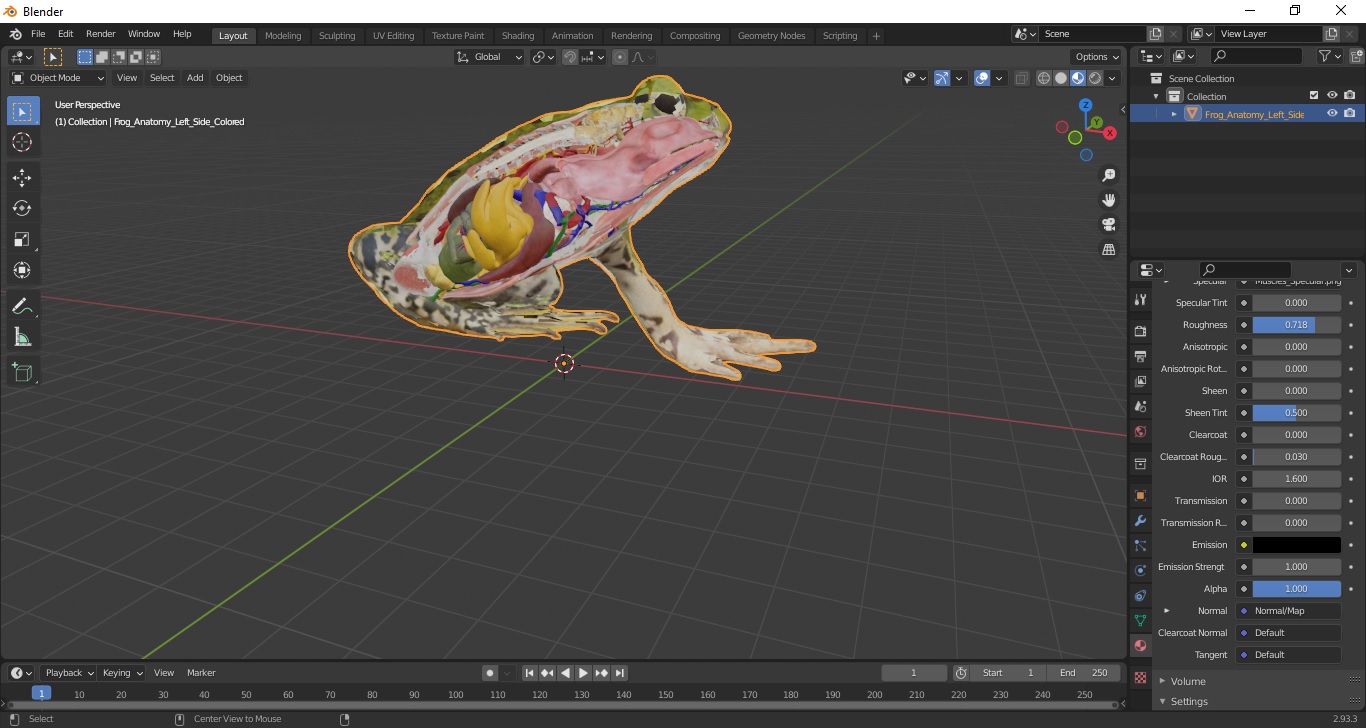Hide Frog_Anatomy_Left_Side object in viewport
1366x728 pixels.
point(1332,114)
